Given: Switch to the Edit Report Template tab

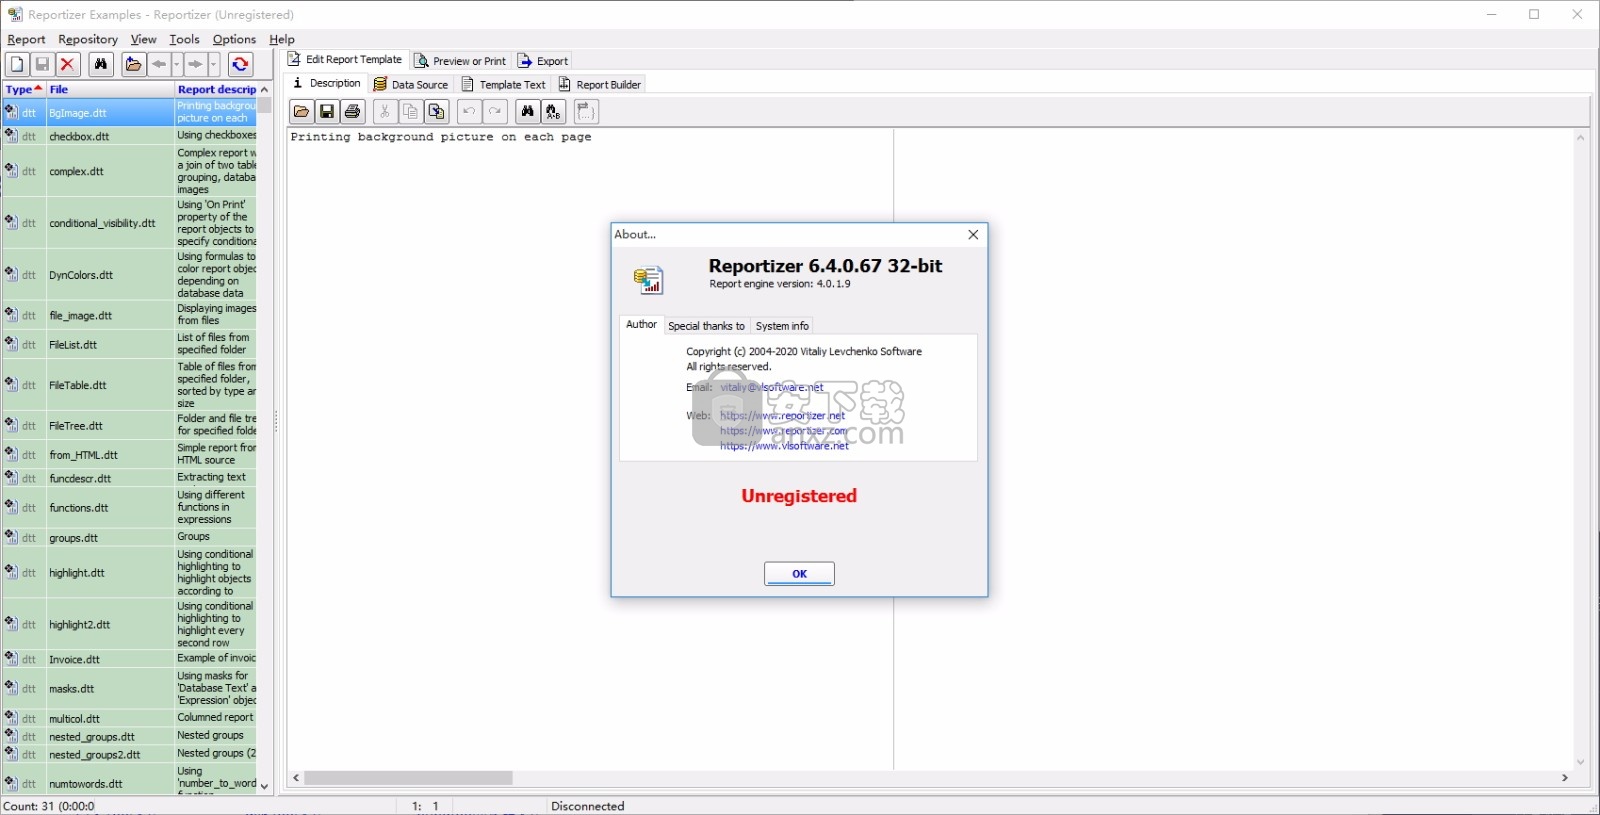Looking at the screenshot, I should pos(345,60).
